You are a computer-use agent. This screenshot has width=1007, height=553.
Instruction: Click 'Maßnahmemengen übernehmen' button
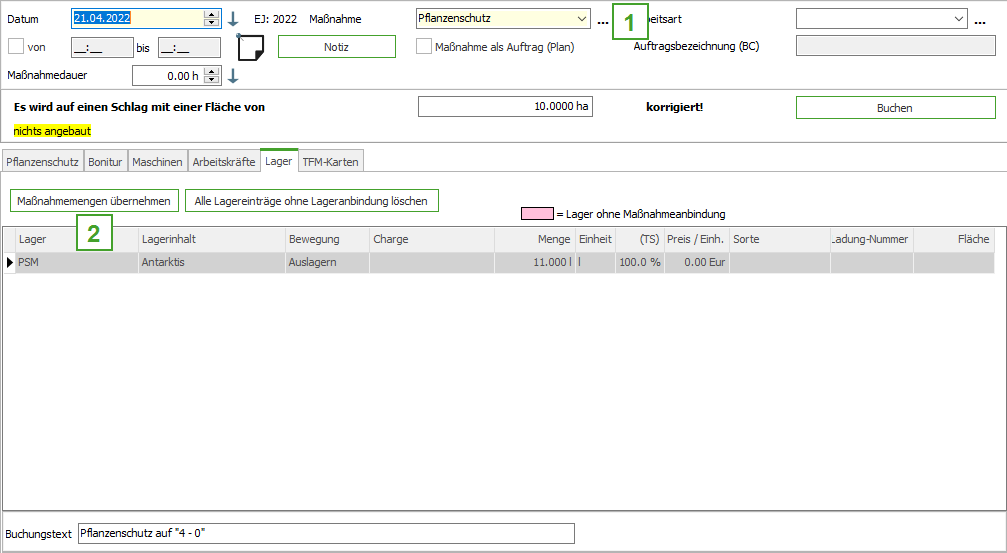point(95,201)
